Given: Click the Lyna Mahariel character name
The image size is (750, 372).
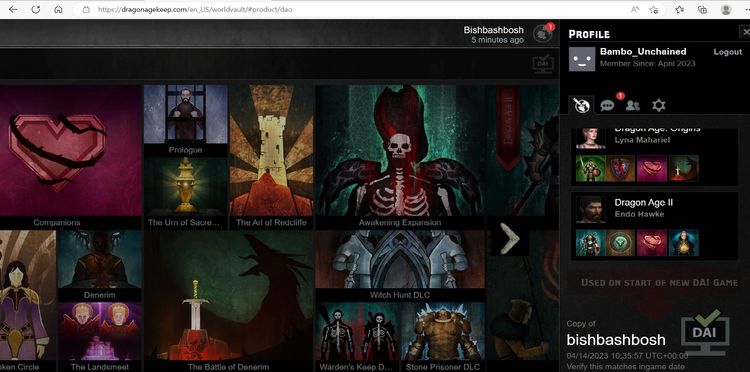Looking at the screenshot, I should 642,140.
